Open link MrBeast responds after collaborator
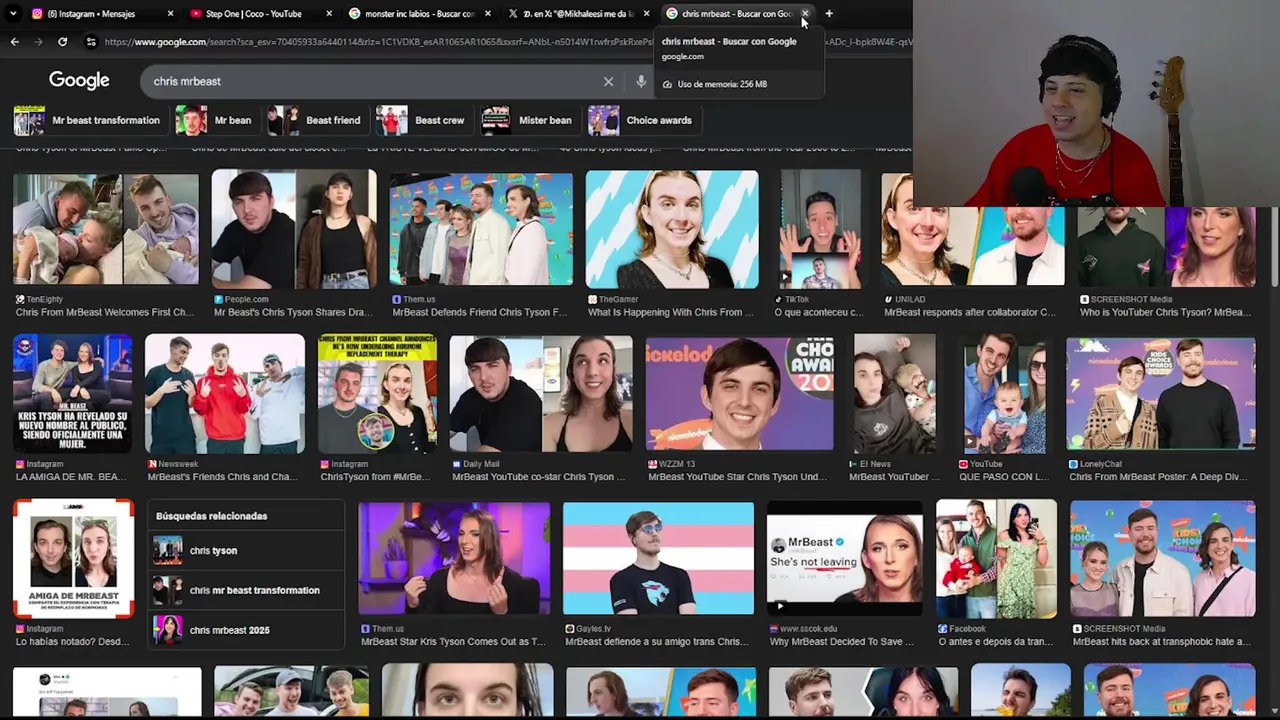Screen dimensions: 1280x720 click(x=970, y=312)
